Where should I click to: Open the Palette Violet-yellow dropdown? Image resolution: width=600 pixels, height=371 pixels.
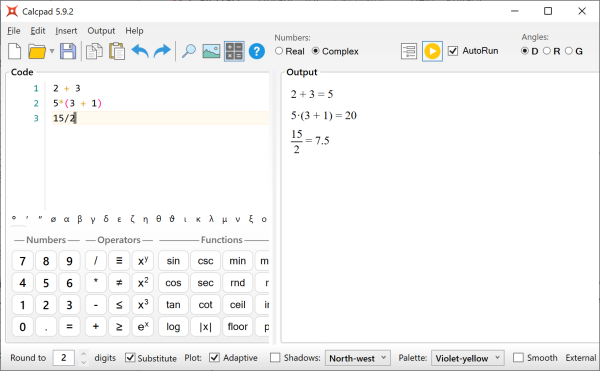(x=468, y=358)
